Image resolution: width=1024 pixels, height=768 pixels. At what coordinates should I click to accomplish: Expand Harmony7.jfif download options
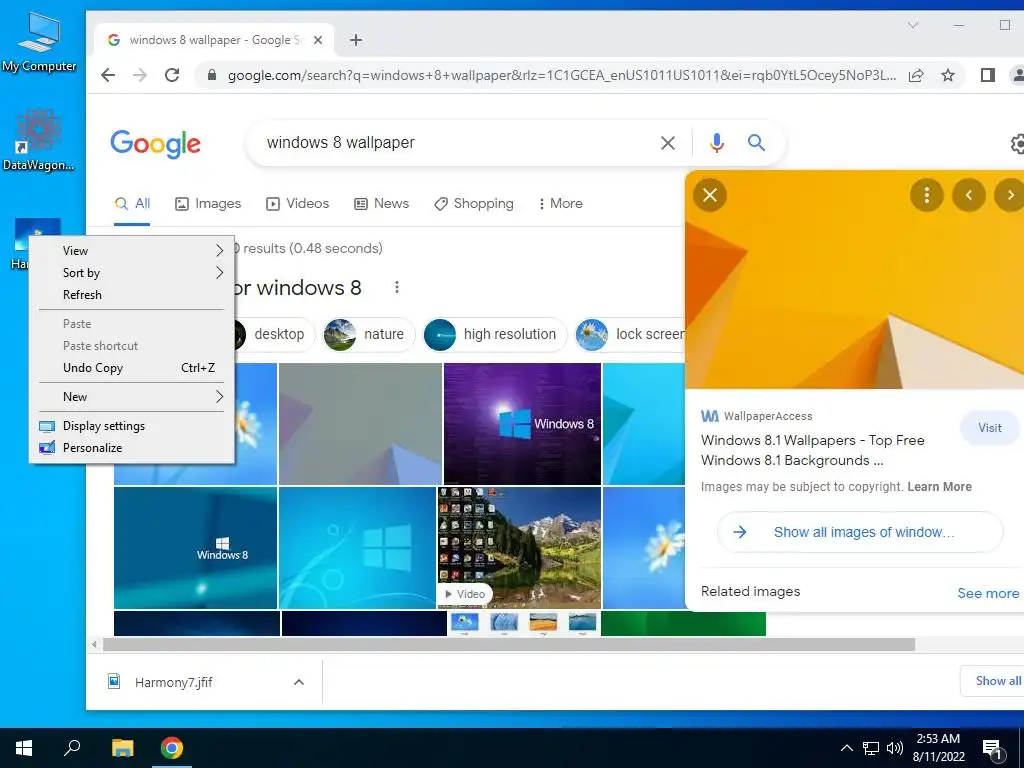298,682
